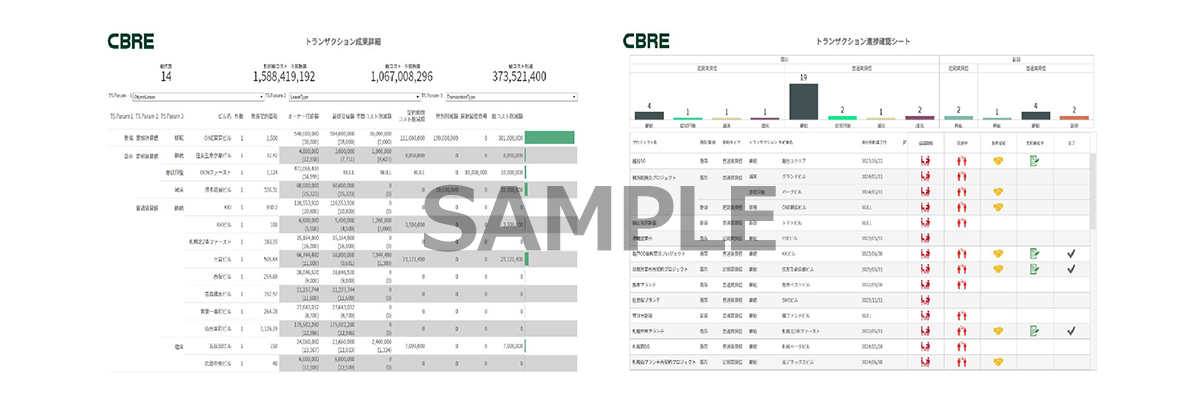Click the red discussion icon in SKSビル row
The image size is (1200, 400).
(x=925, y=300)
